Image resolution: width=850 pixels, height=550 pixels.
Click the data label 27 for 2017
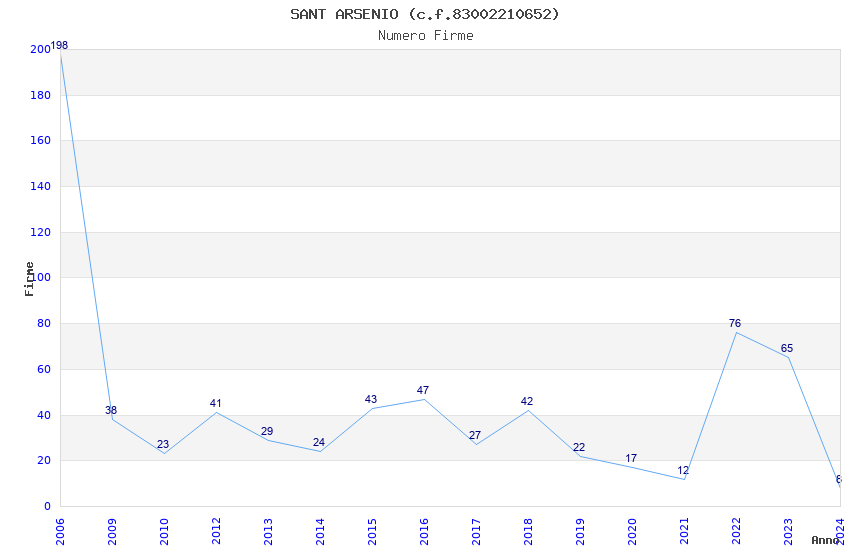(475, 436)
